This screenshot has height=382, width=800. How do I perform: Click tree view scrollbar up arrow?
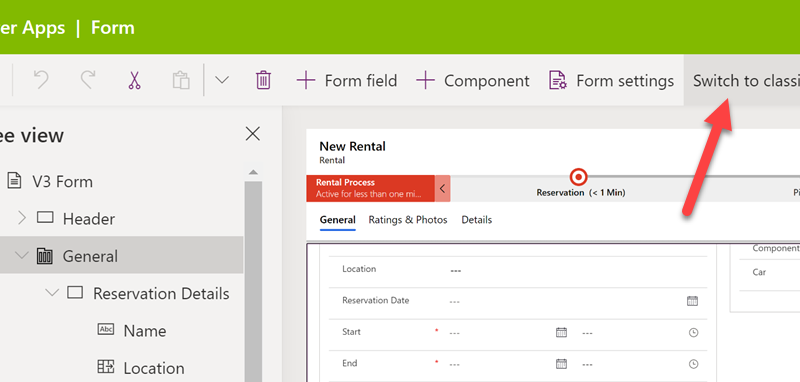[253, 173]
